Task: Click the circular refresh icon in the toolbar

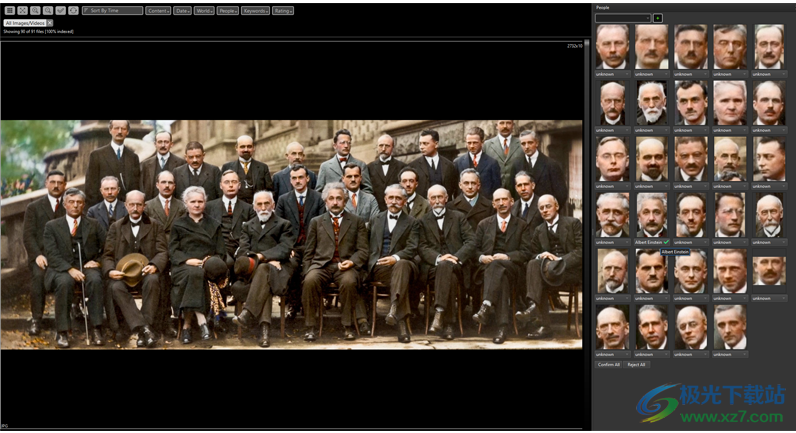Action: 73,10
